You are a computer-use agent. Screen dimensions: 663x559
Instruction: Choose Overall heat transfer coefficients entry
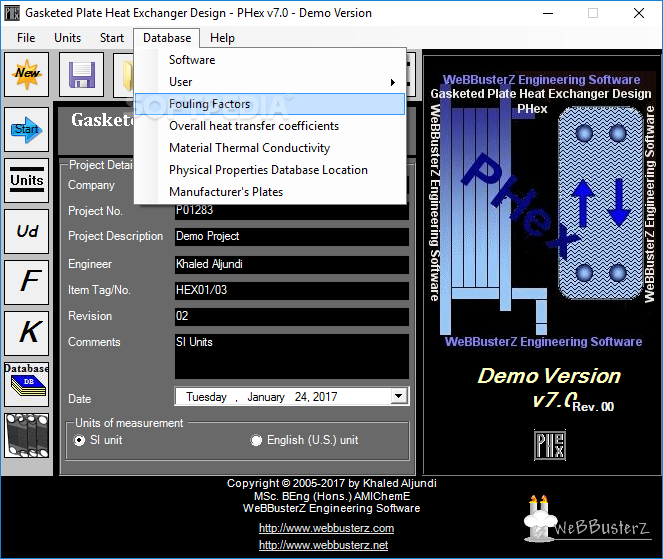270,126
